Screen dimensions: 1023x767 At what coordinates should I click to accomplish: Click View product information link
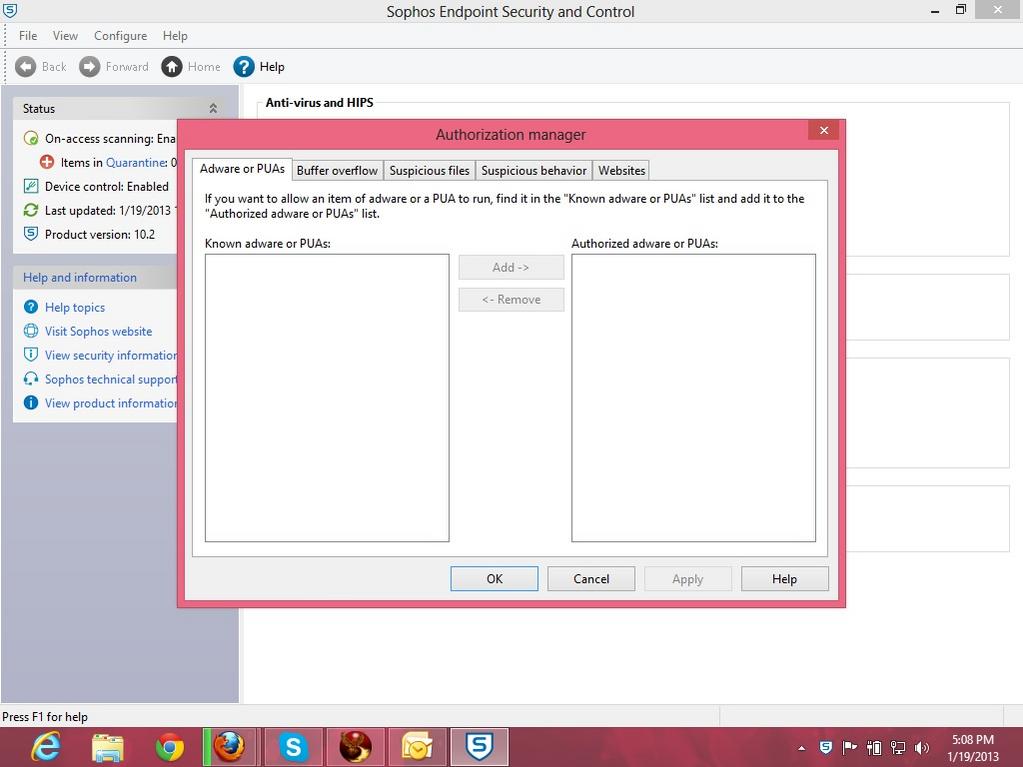pos(111,403)
